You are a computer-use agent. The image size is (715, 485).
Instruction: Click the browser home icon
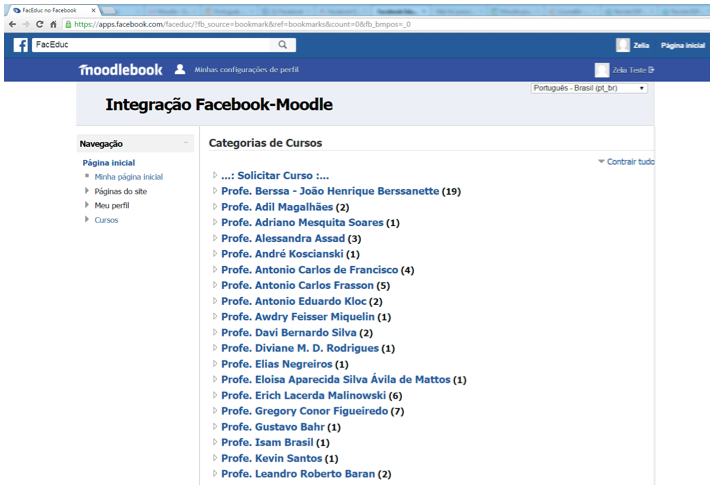[53, 24]
